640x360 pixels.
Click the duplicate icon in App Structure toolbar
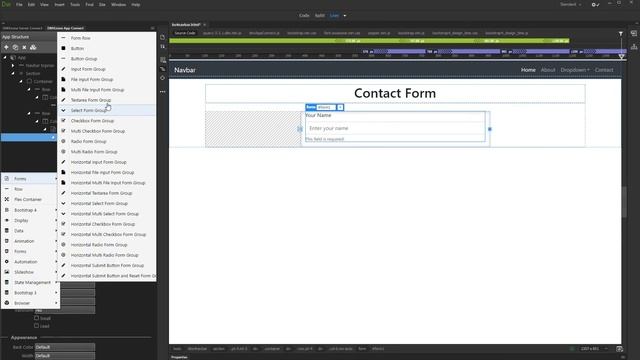pyautogui.click(x=16, y=47)
